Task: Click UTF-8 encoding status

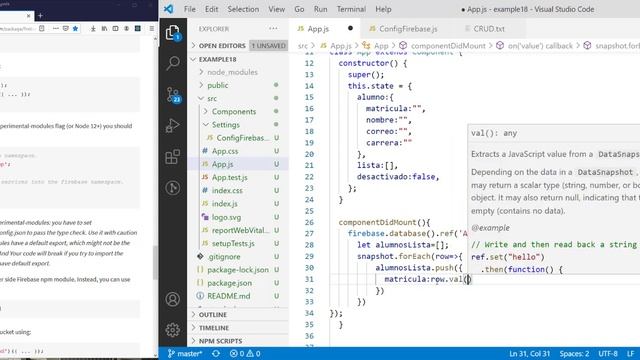Action: pyautogui.click(x=608, y=353)
